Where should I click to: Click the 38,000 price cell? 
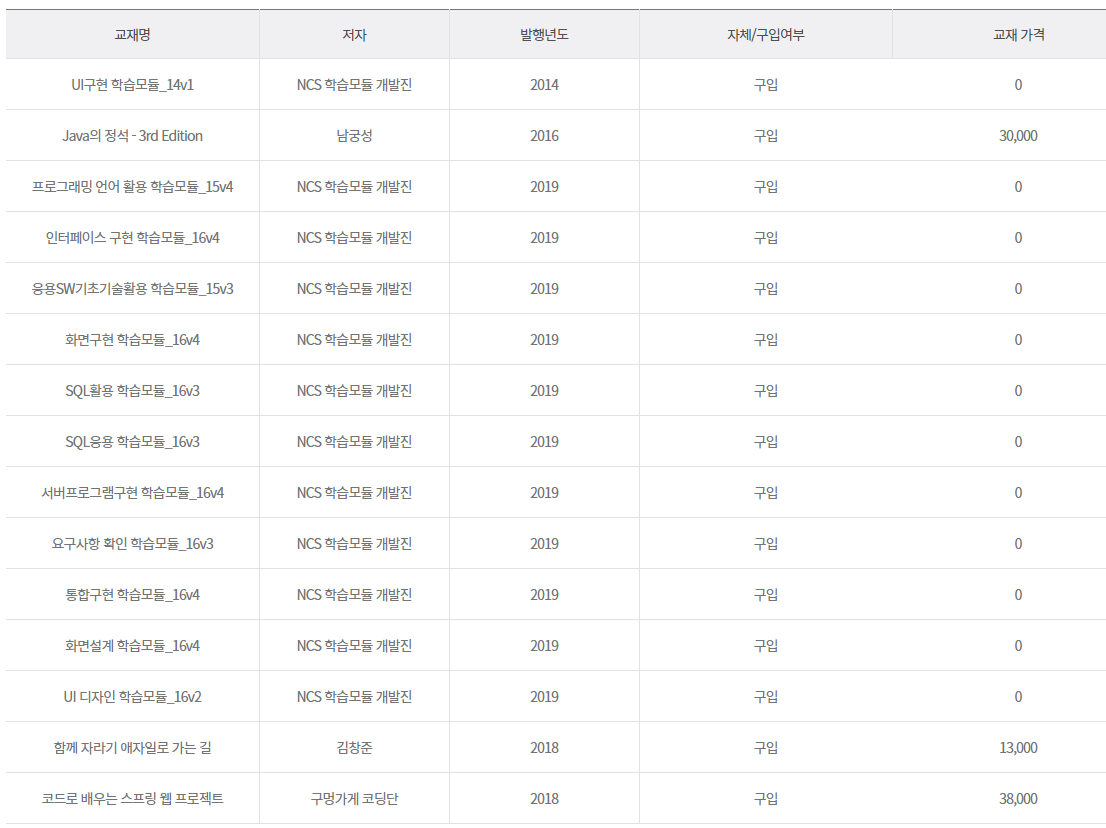pos(1017,799)
